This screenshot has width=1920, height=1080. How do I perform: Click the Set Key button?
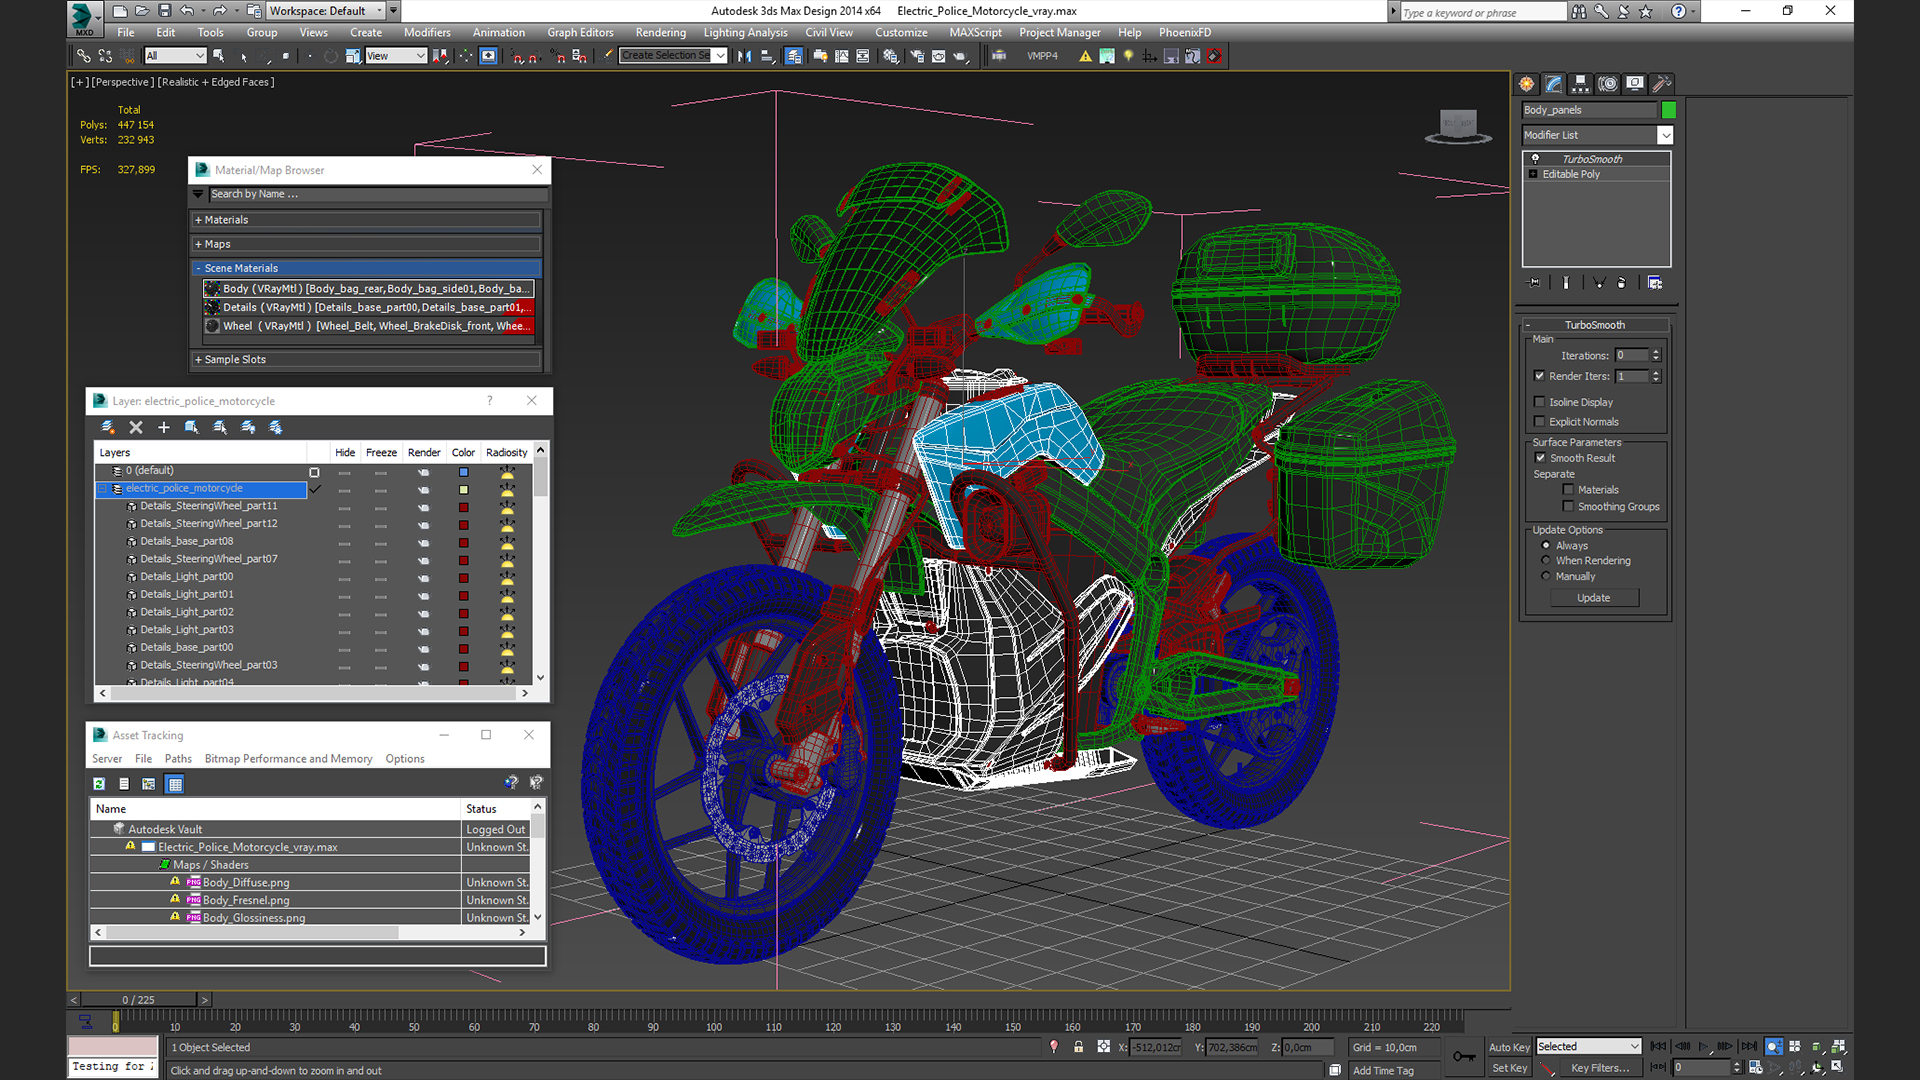(1509, 1068)
